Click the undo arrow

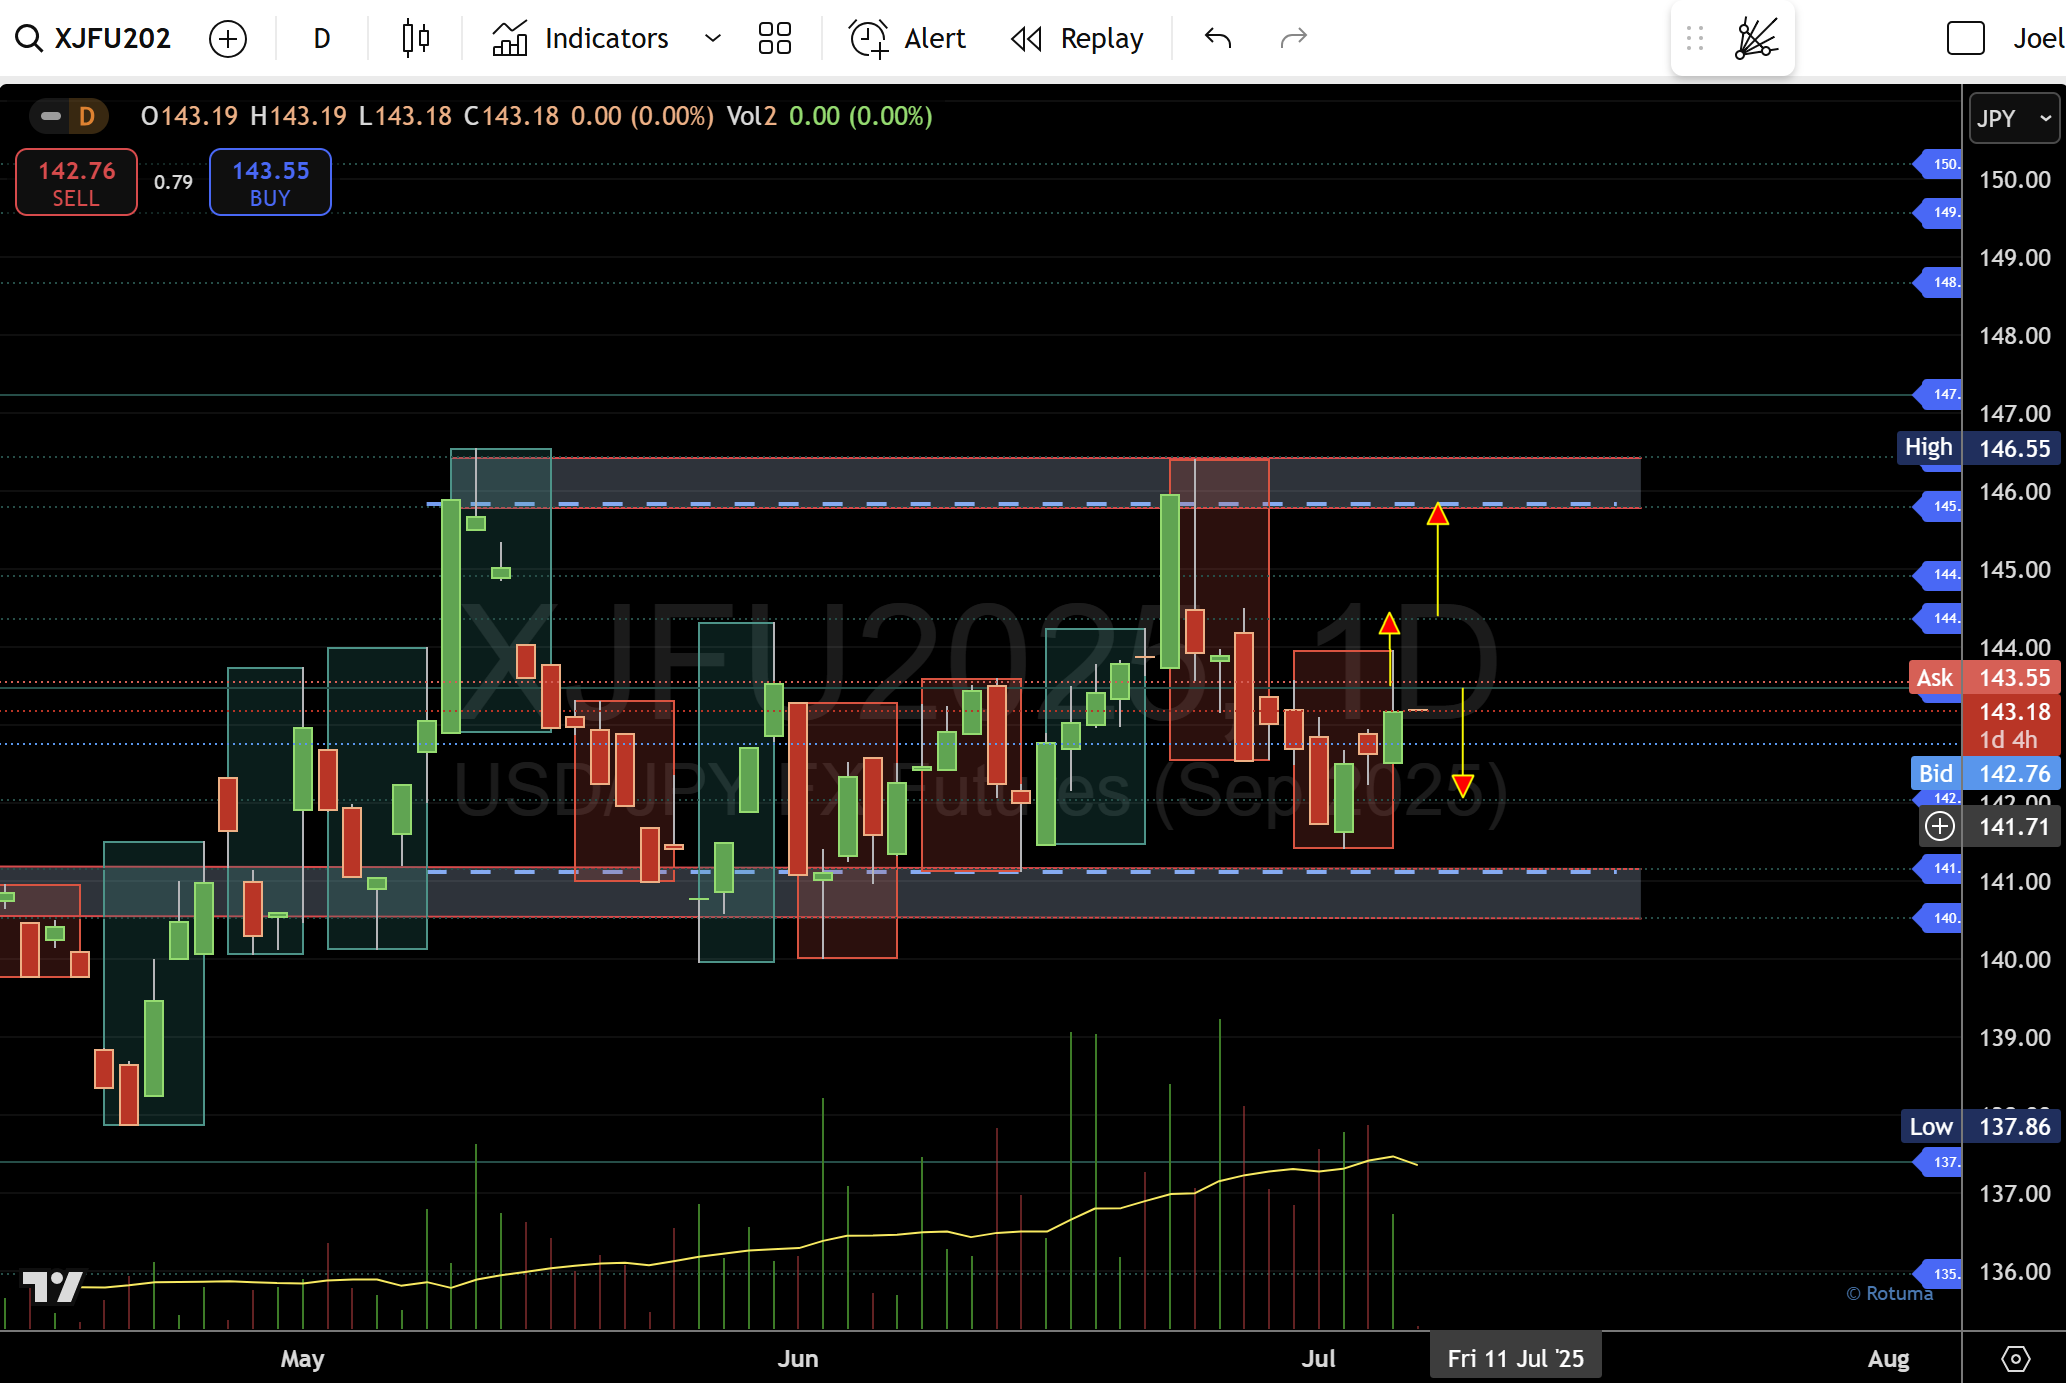coord(1218,39)
